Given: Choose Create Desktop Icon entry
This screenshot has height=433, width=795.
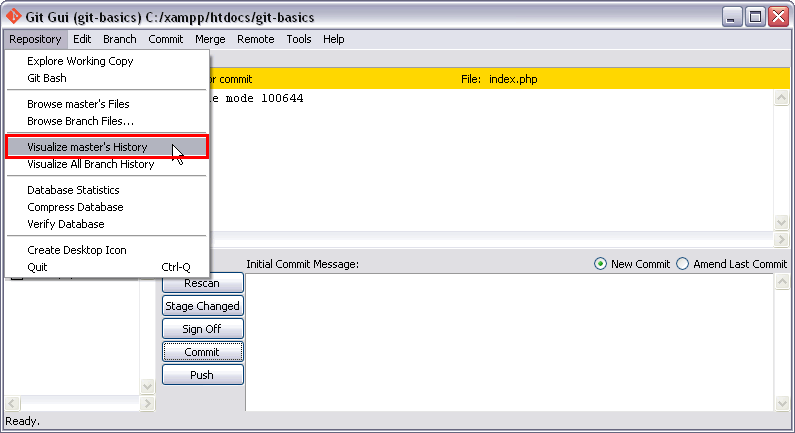Looking at the screenshot, I should [x=76, y=250].
